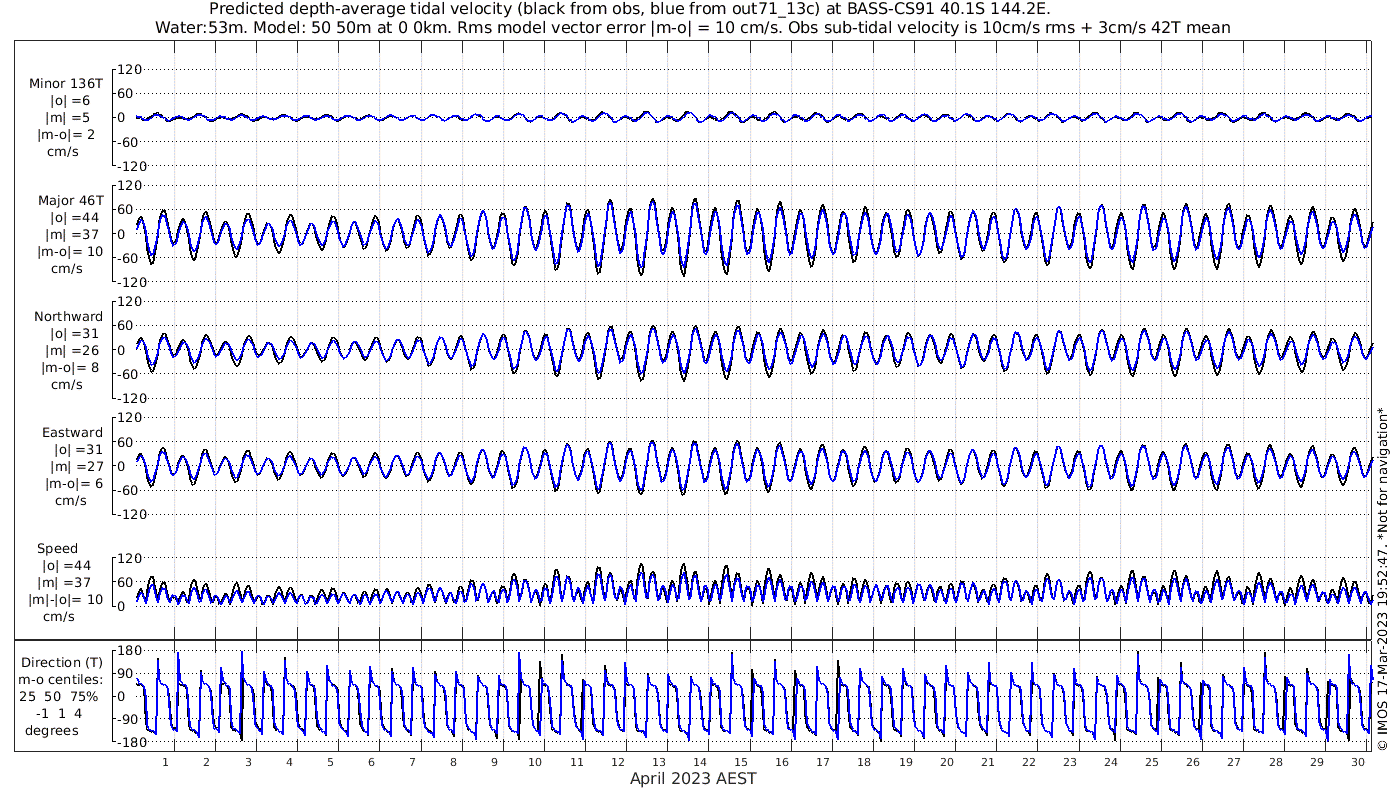Image resolution: width=1400 pixels, height=800 pixels.
Task: Click the day '5' label on the date axis
Action: click(330, 762)
